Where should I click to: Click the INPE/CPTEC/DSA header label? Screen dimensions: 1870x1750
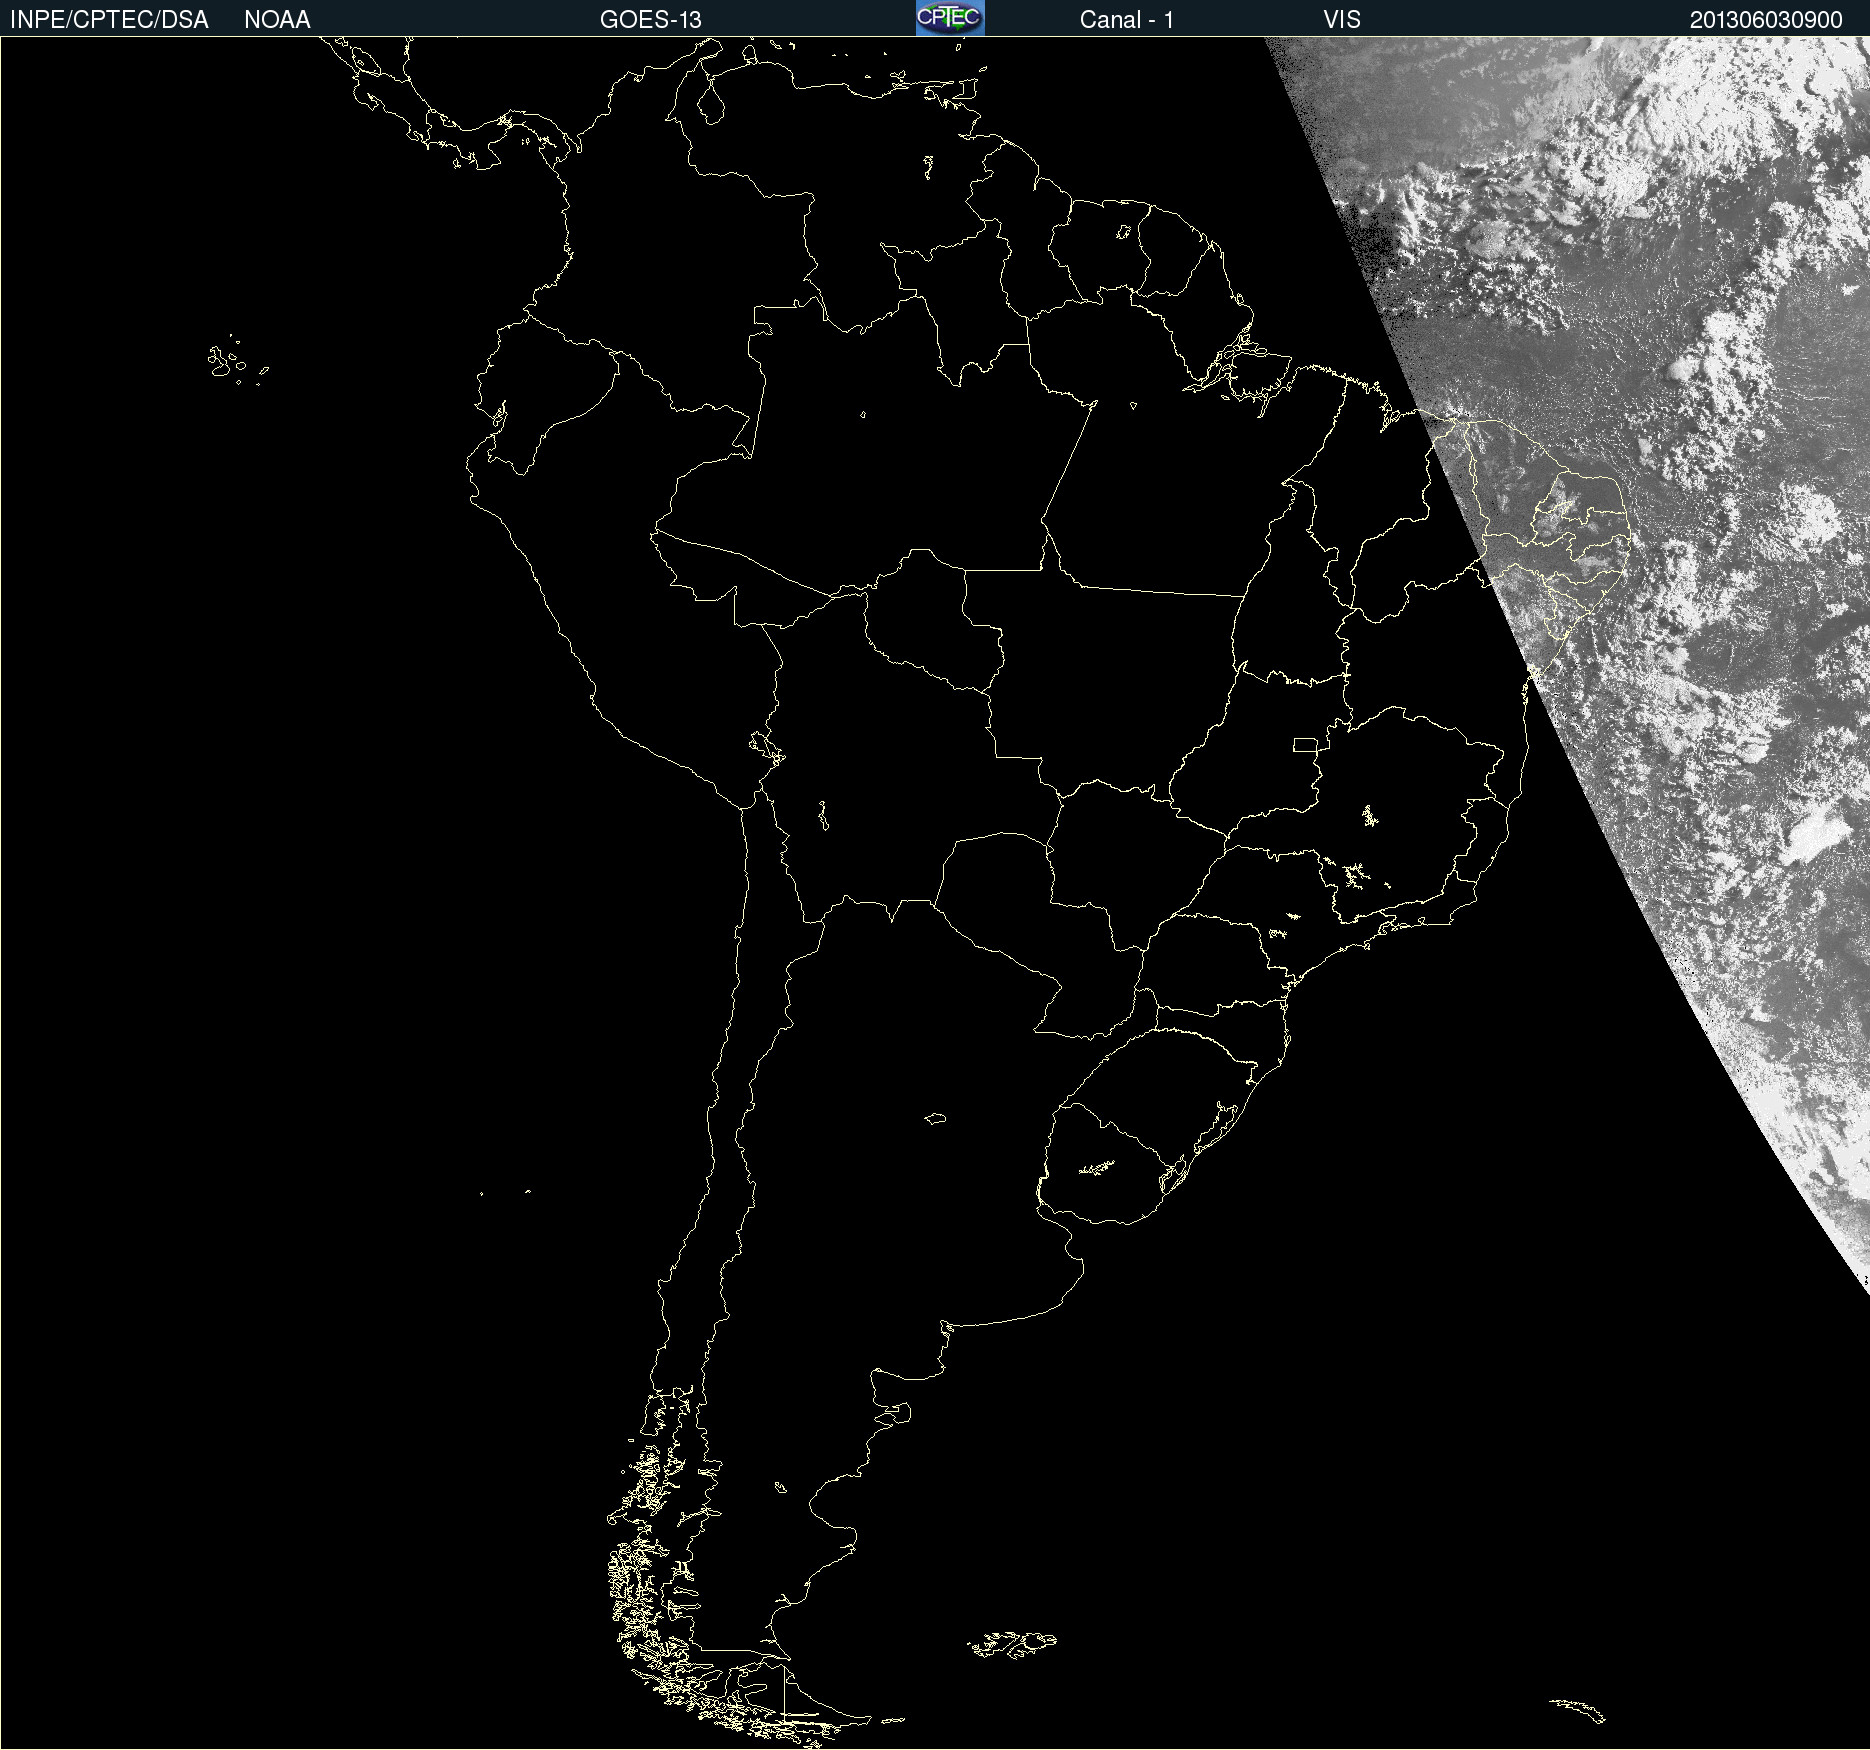[109, 20]
